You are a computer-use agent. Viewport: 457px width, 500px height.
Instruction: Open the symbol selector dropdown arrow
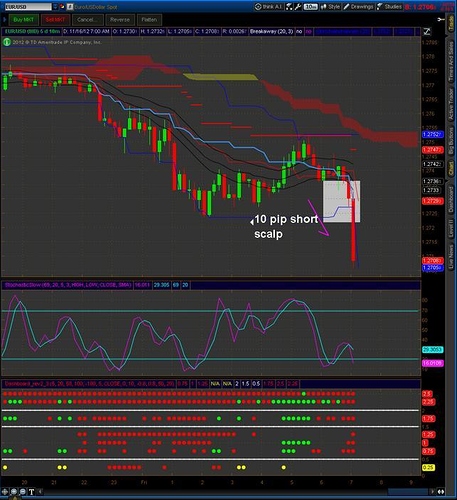pos(55,7)
